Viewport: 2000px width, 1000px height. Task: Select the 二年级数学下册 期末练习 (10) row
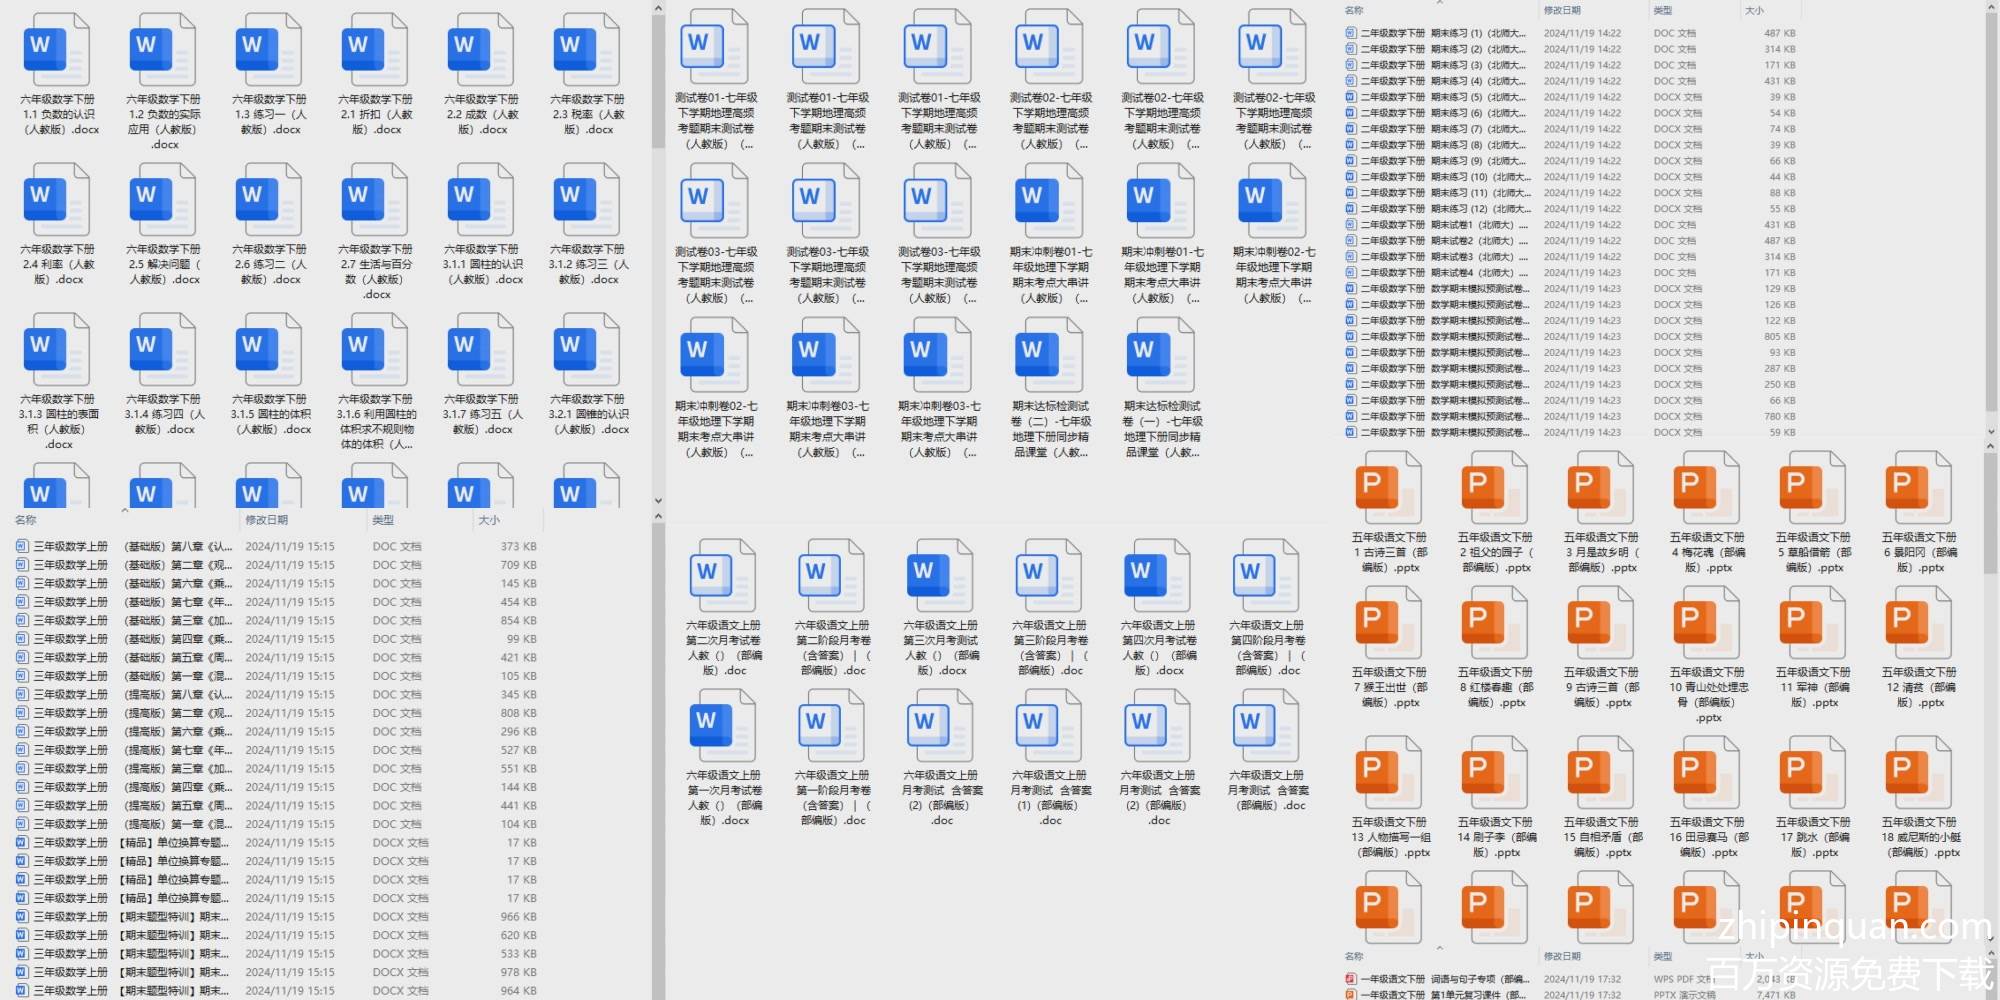[1440, 177]
